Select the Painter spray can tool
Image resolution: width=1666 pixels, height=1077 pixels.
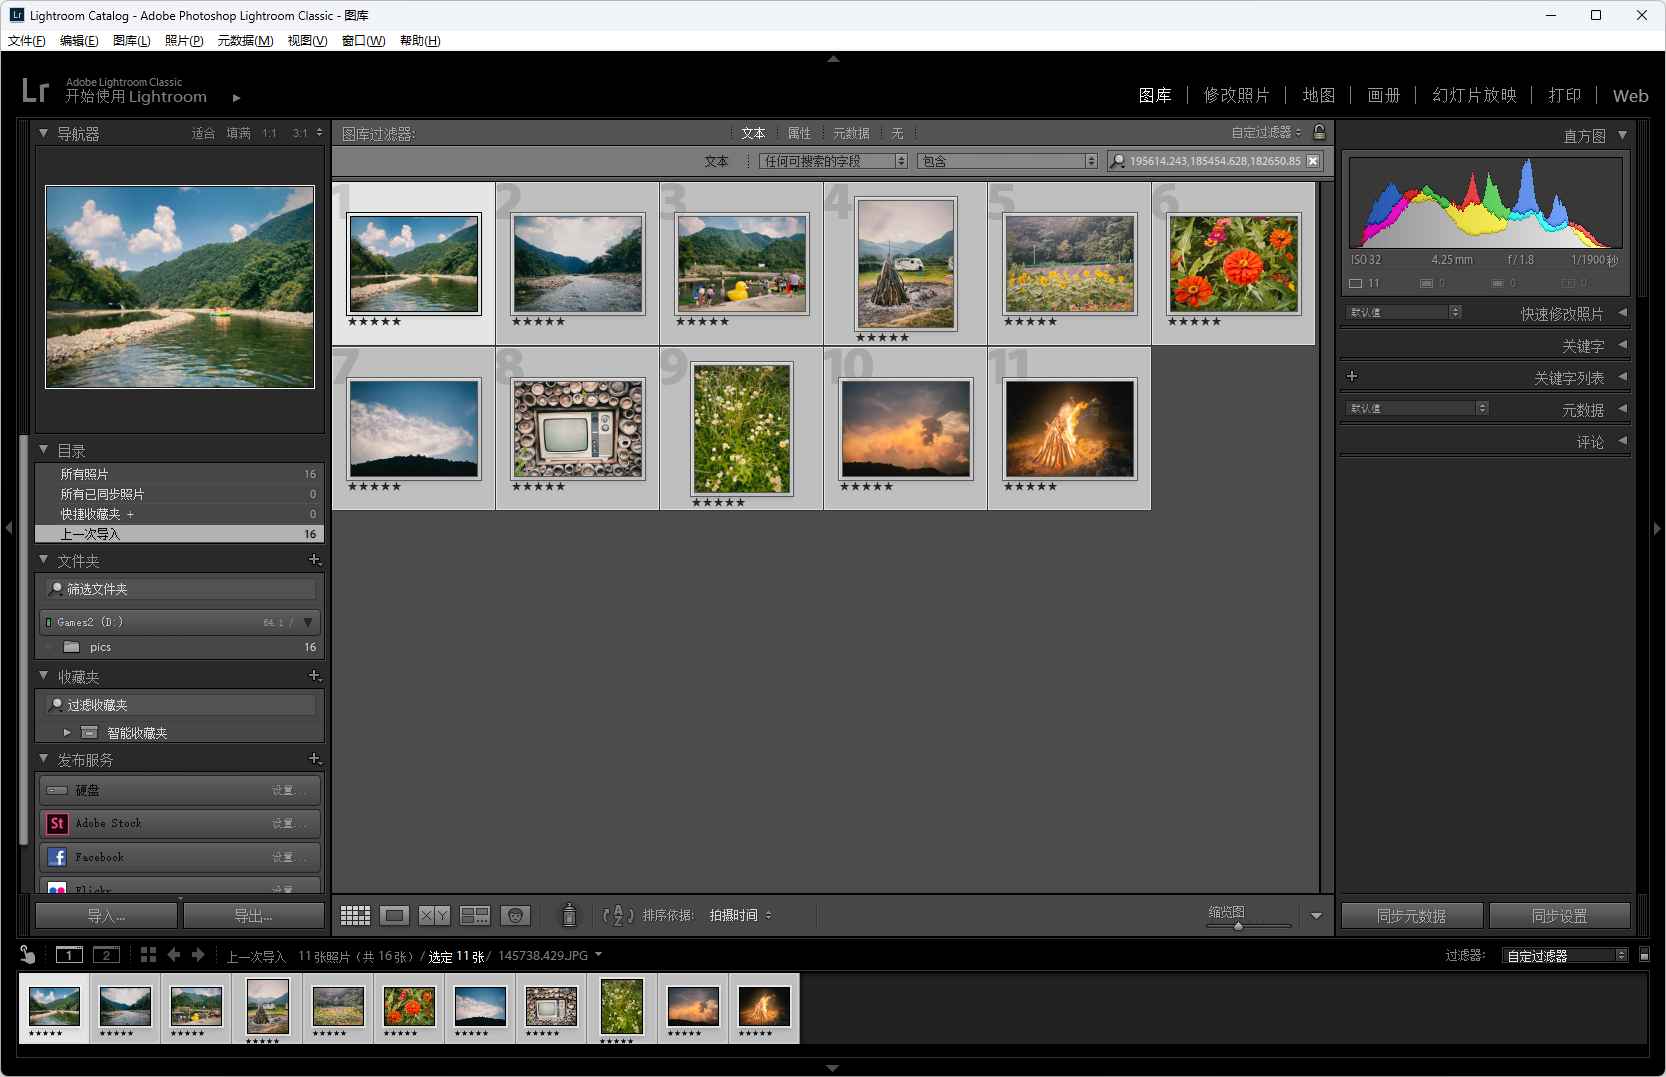[569, 915]
